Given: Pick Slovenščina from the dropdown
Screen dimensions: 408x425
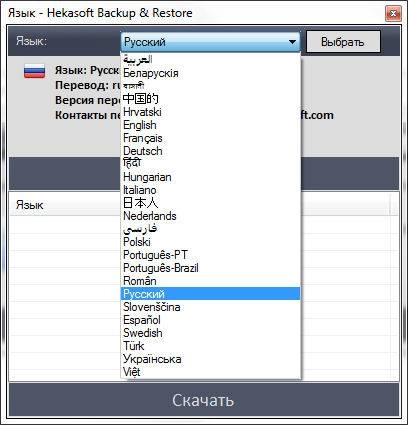Looking at the screenshot, I should [x=211, y=307].
